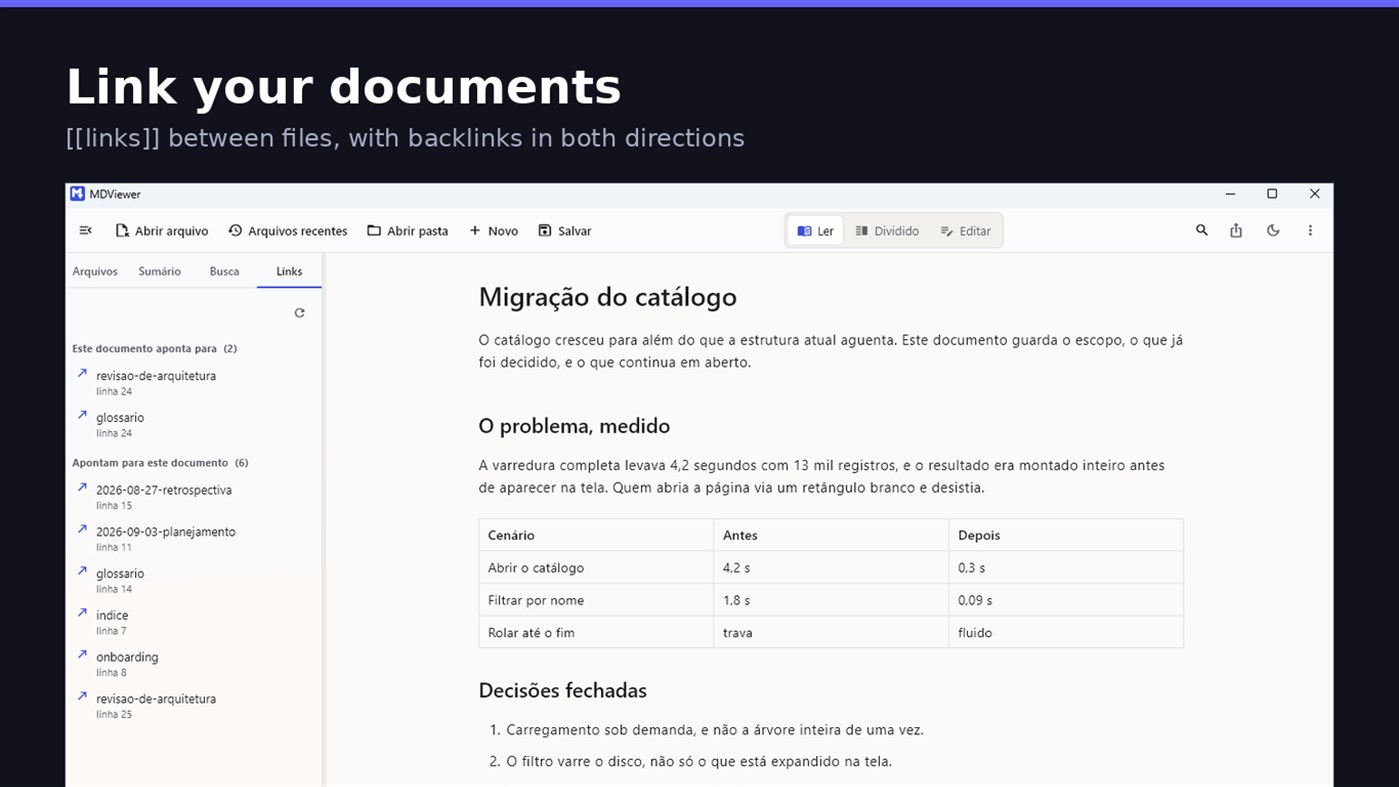Image resolution: width=1399 pixels, height=787 pixels.
Task: Open the Sumário sidebar tab
Action: (x=160, y=271)
